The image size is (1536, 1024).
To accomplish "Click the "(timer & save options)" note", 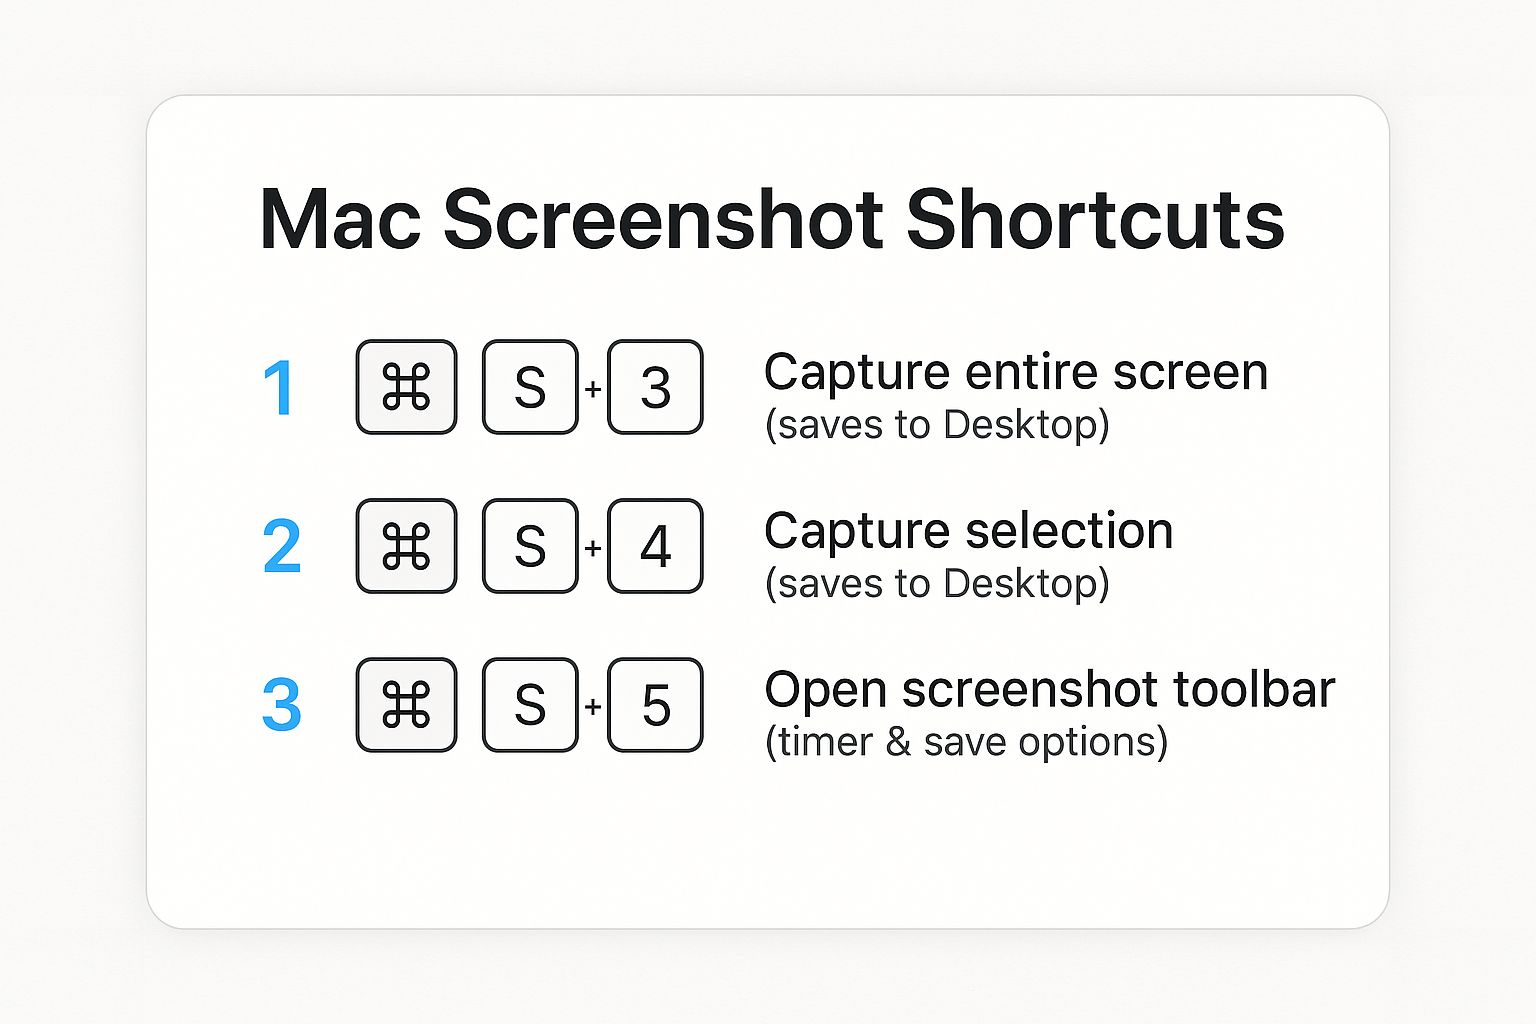I will pos(966,742).
